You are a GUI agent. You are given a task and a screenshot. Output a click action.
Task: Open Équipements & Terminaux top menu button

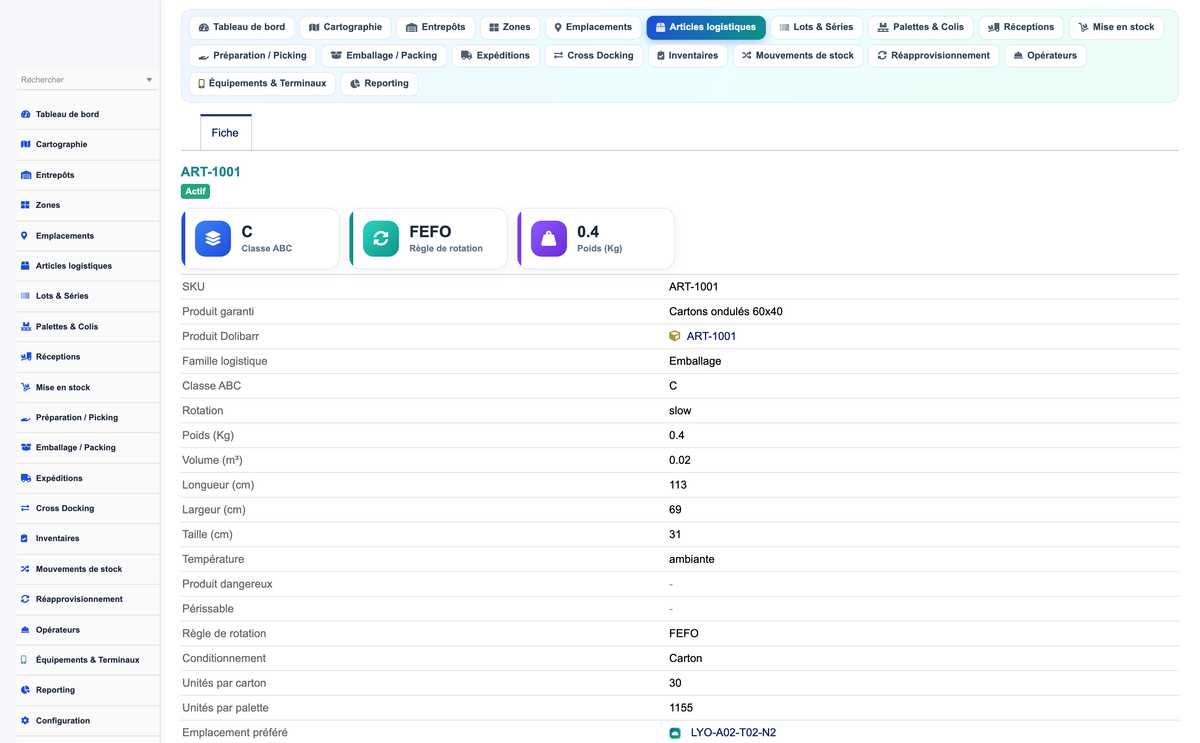(262, 83)
